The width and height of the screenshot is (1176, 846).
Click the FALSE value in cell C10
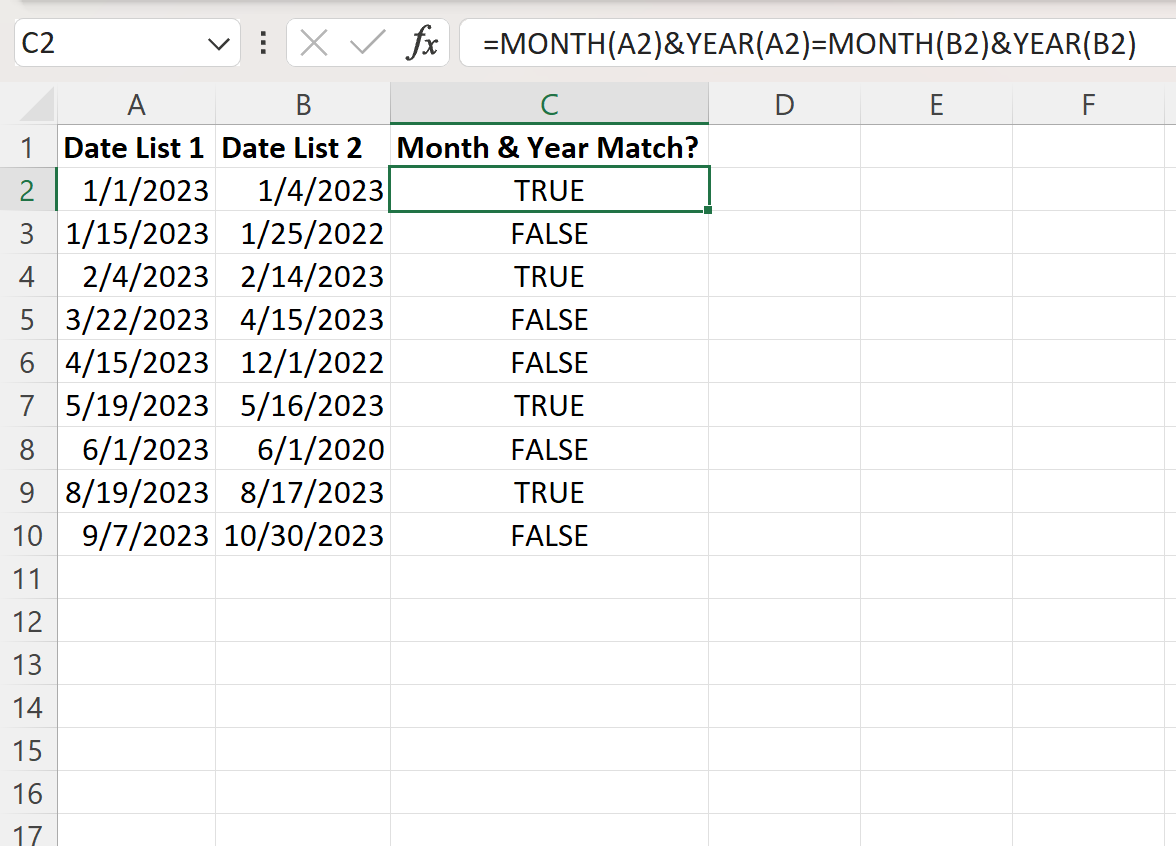click(549, 535)
